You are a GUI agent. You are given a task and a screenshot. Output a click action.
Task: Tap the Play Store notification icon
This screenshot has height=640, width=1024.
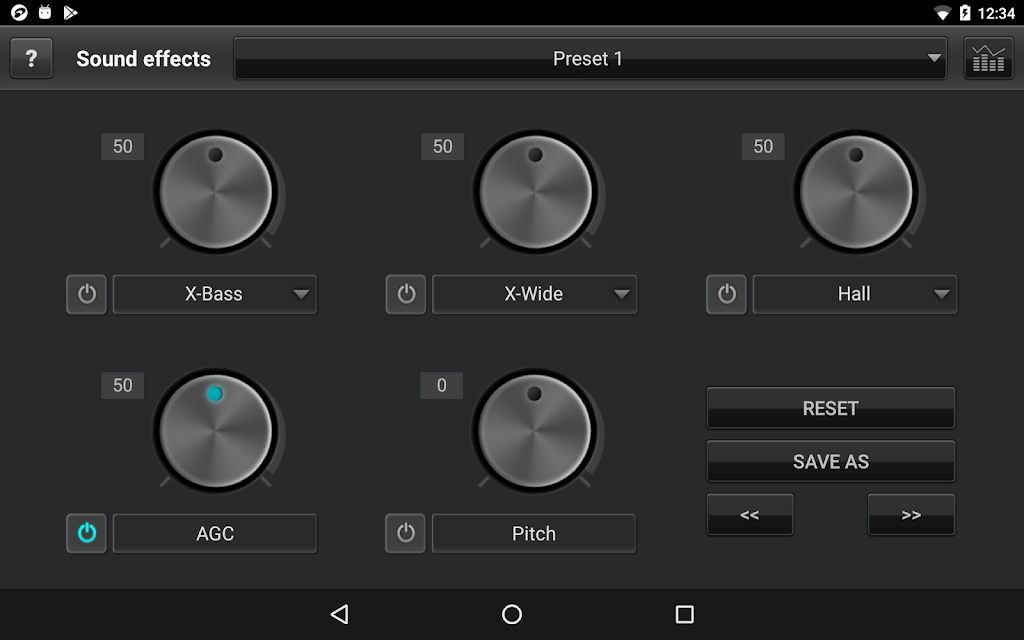click(x=70, y=13)
